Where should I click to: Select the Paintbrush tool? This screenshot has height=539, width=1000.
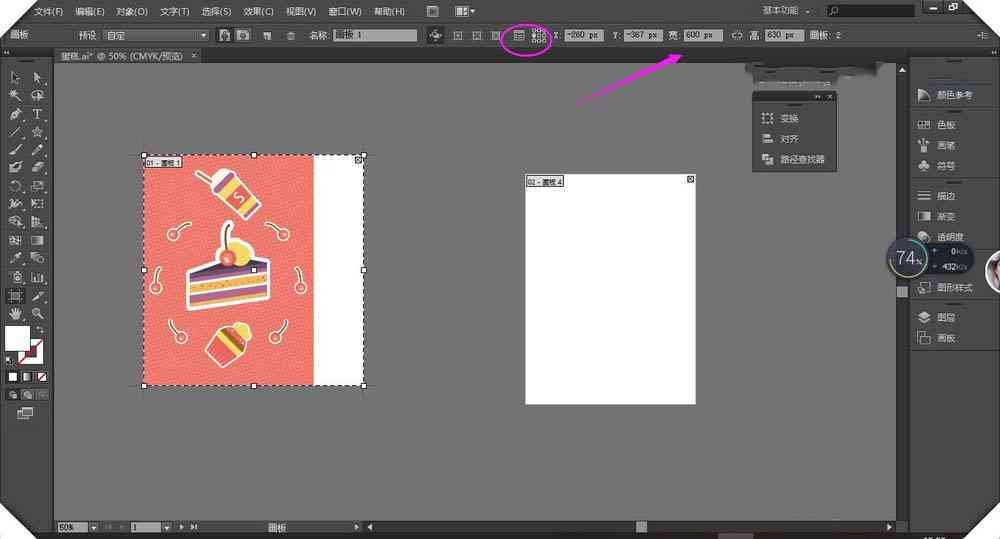[15, 150]
